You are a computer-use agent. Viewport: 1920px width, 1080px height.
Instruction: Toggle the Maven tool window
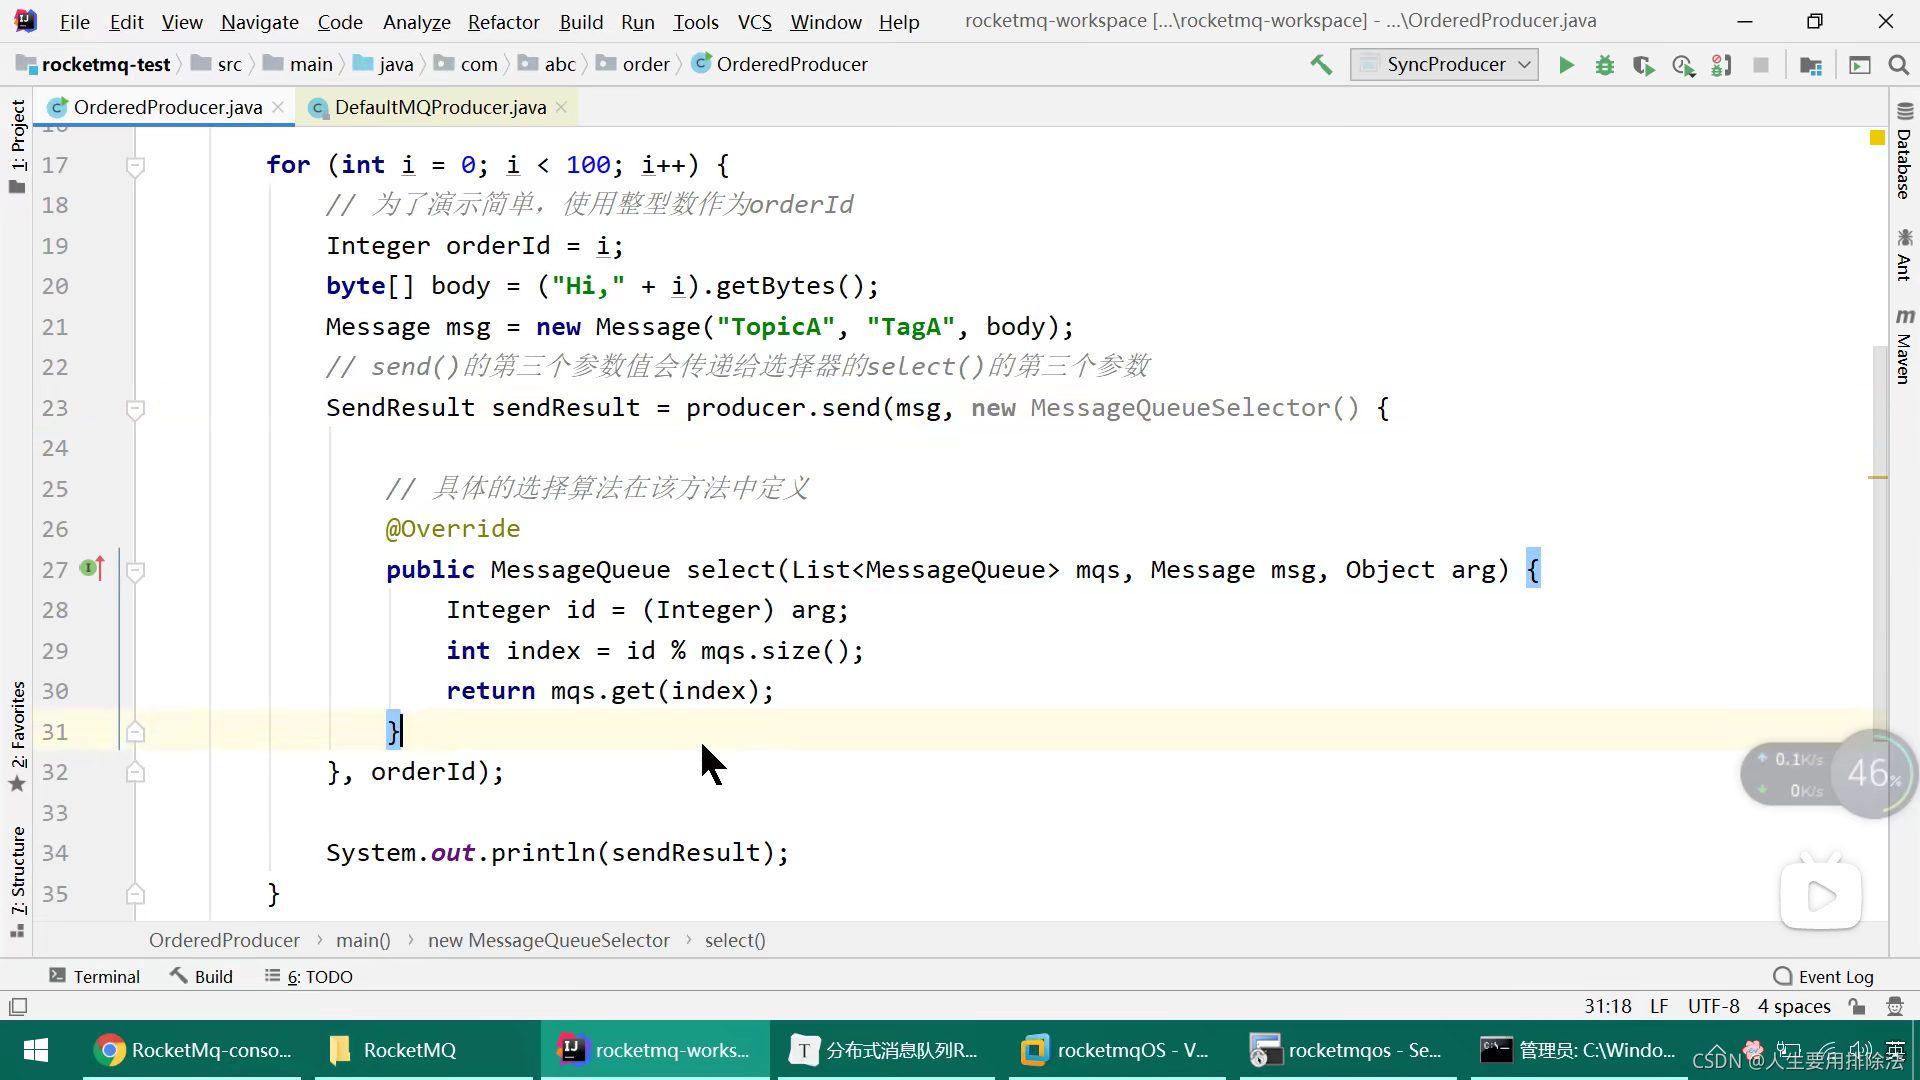[x=1904, y=346]
